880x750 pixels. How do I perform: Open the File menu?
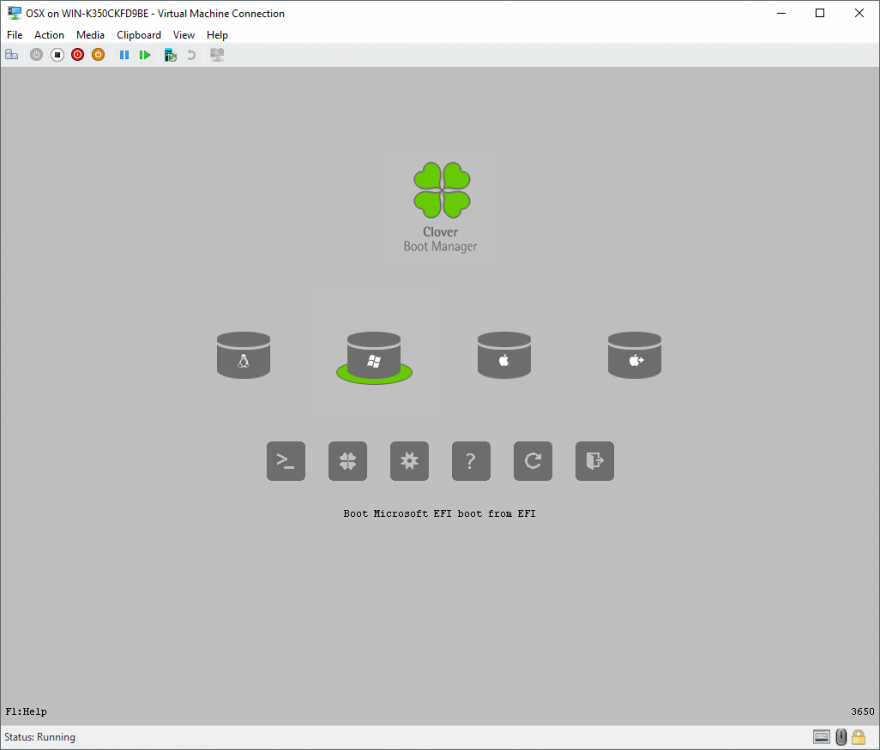click(15, 35)
